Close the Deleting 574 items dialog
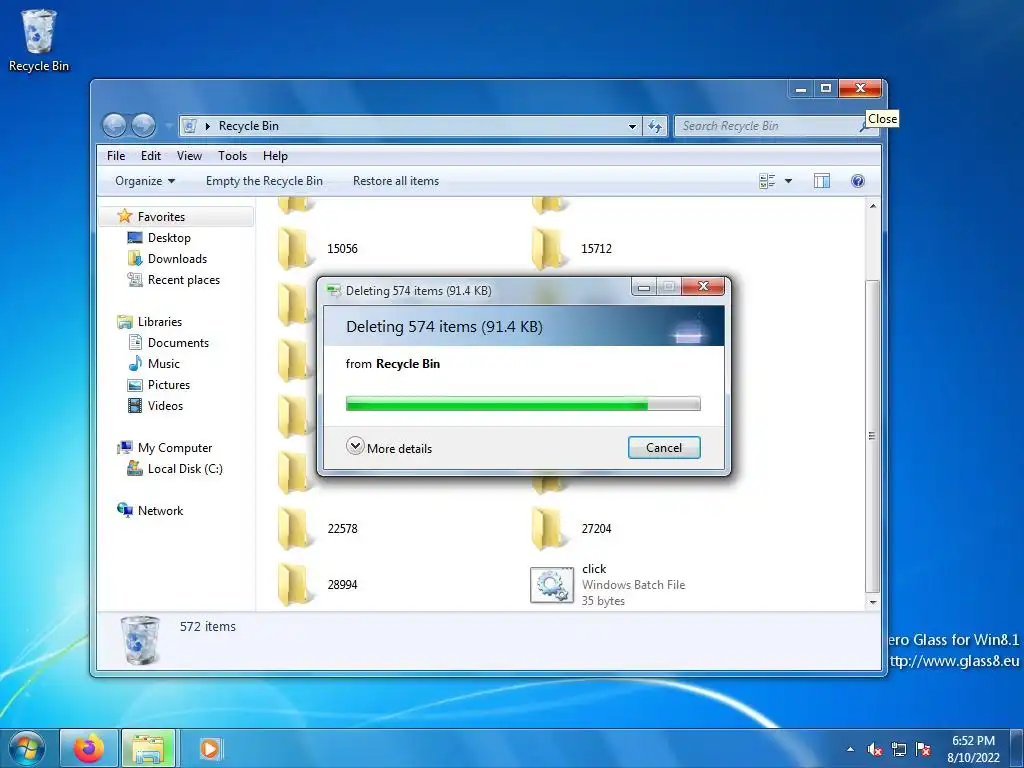 [703, 286]
